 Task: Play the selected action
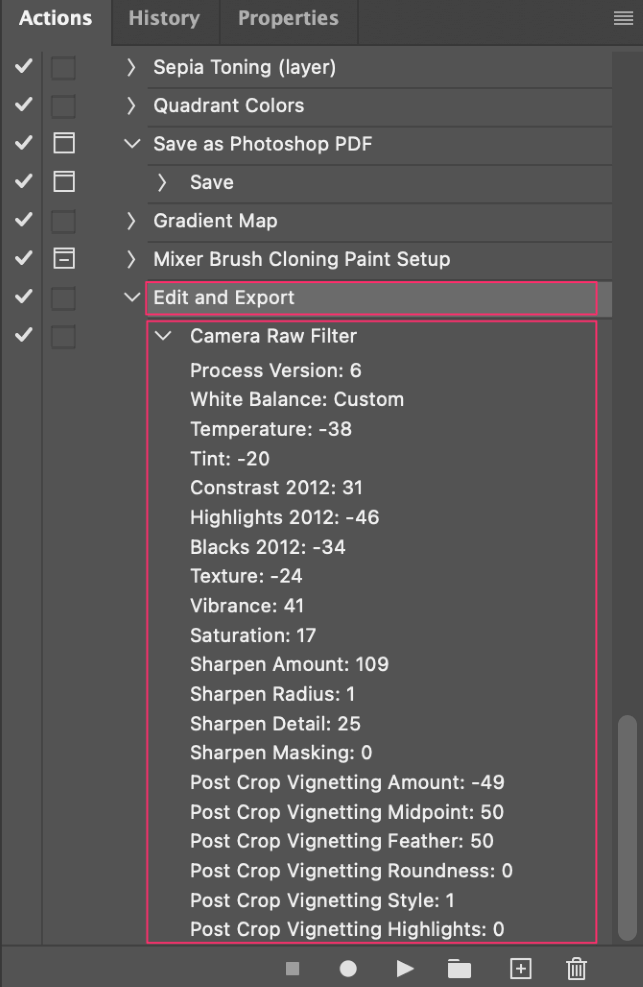coord(405,968)
